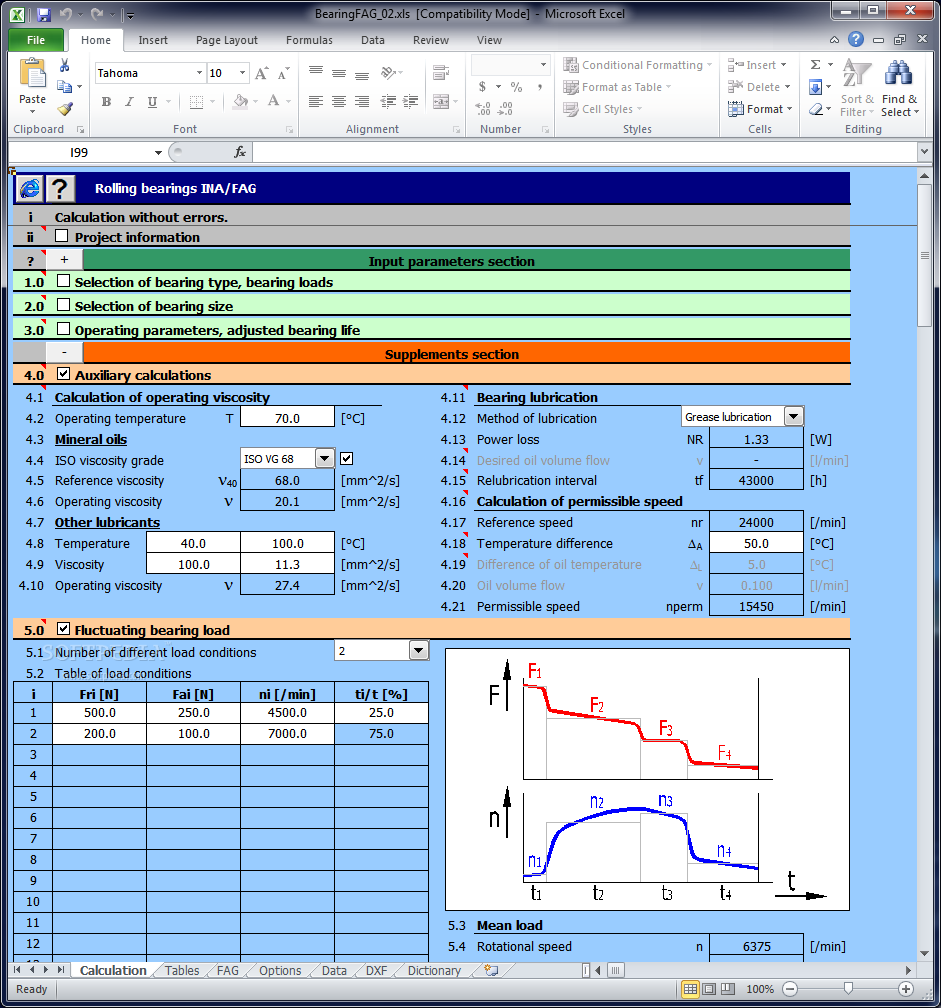Click the Center text alignment icon
Viewport: 941px width, 1008px height.
339,102
